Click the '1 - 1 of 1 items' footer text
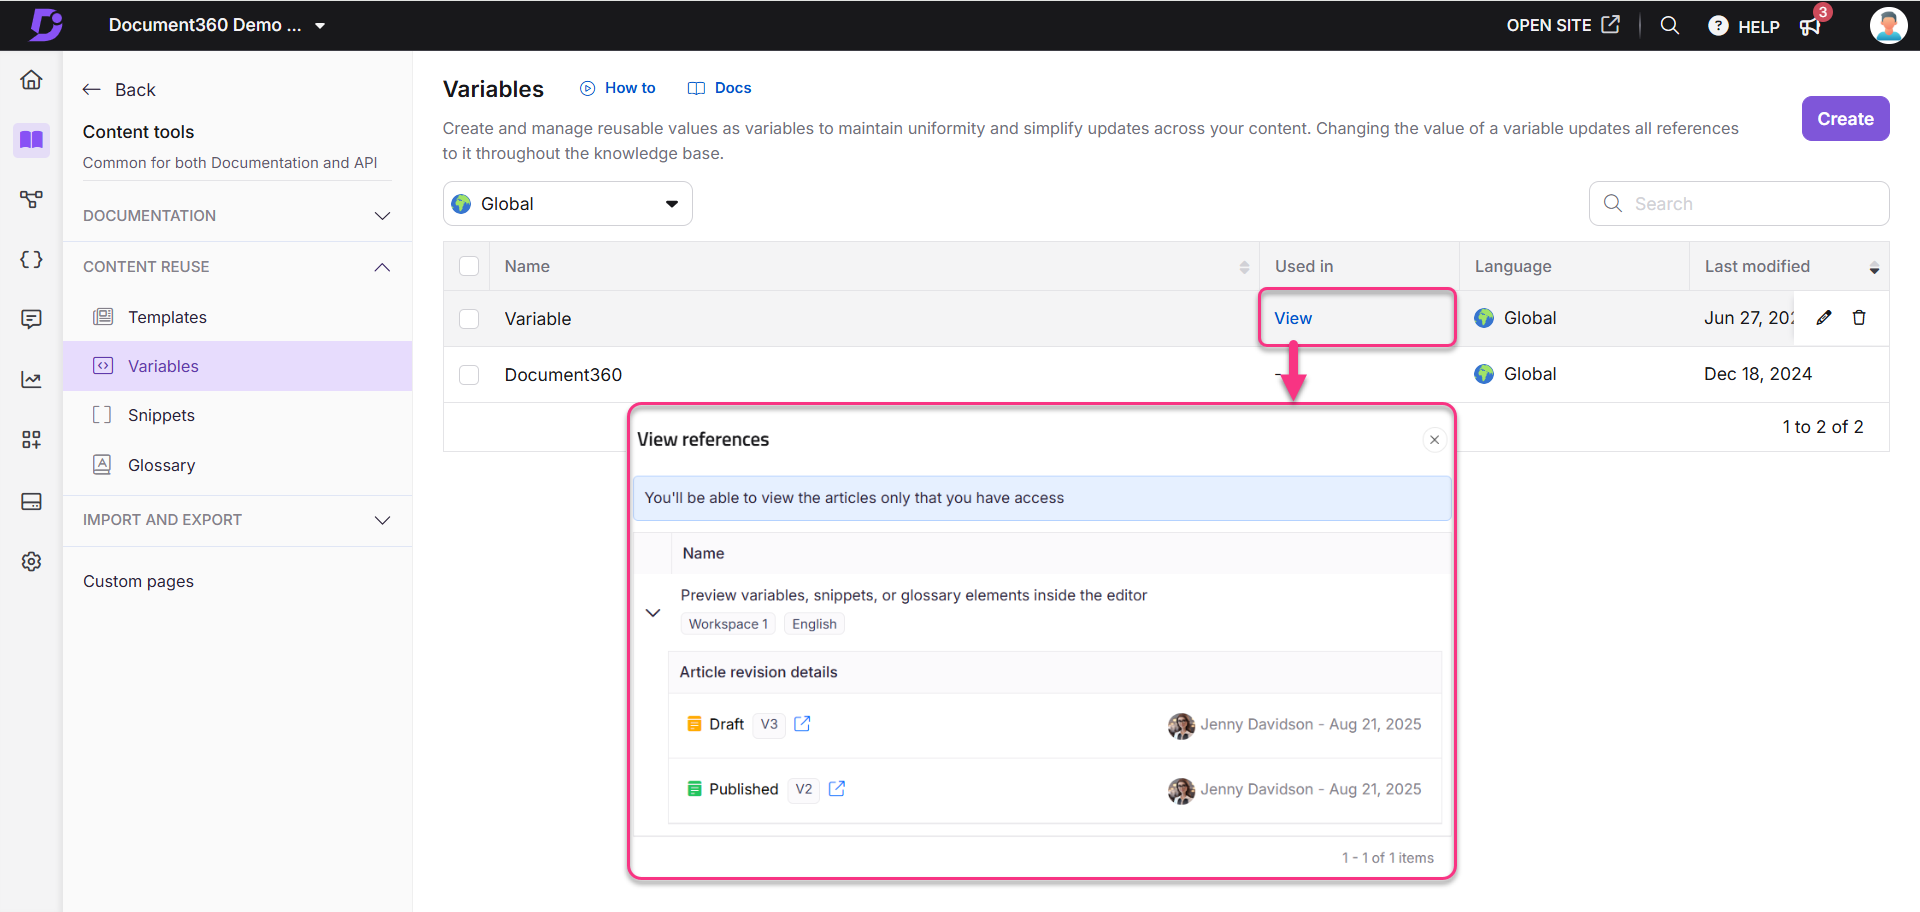The image size is (1920, 912). click(1388, 858)
